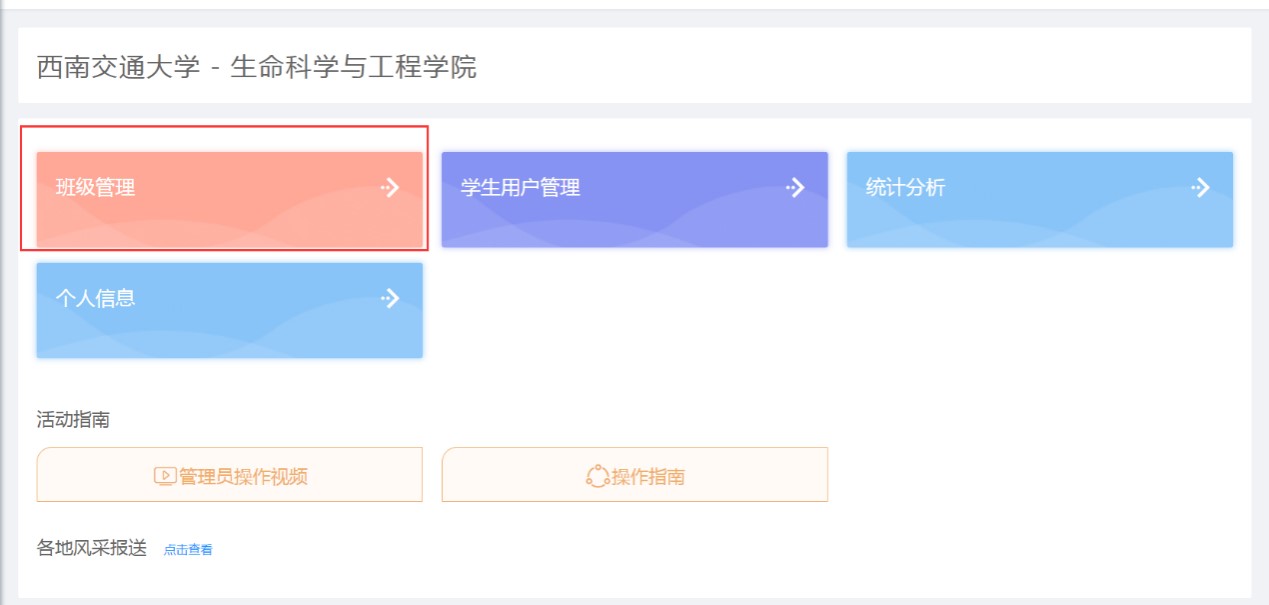The height and width of the screenshot is (605, 1269).
Task: Open the 个人信息 card
Action: pyautogui.click(x=230, y=310)
